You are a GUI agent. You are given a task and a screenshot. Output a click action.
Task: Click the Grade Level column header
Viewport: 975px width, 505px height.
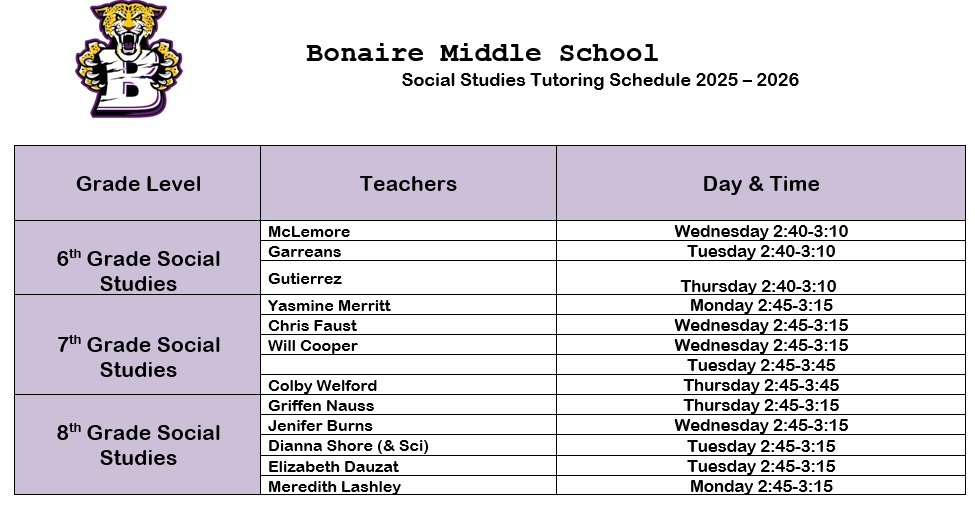pyautogui.click(x=138, y=184)
